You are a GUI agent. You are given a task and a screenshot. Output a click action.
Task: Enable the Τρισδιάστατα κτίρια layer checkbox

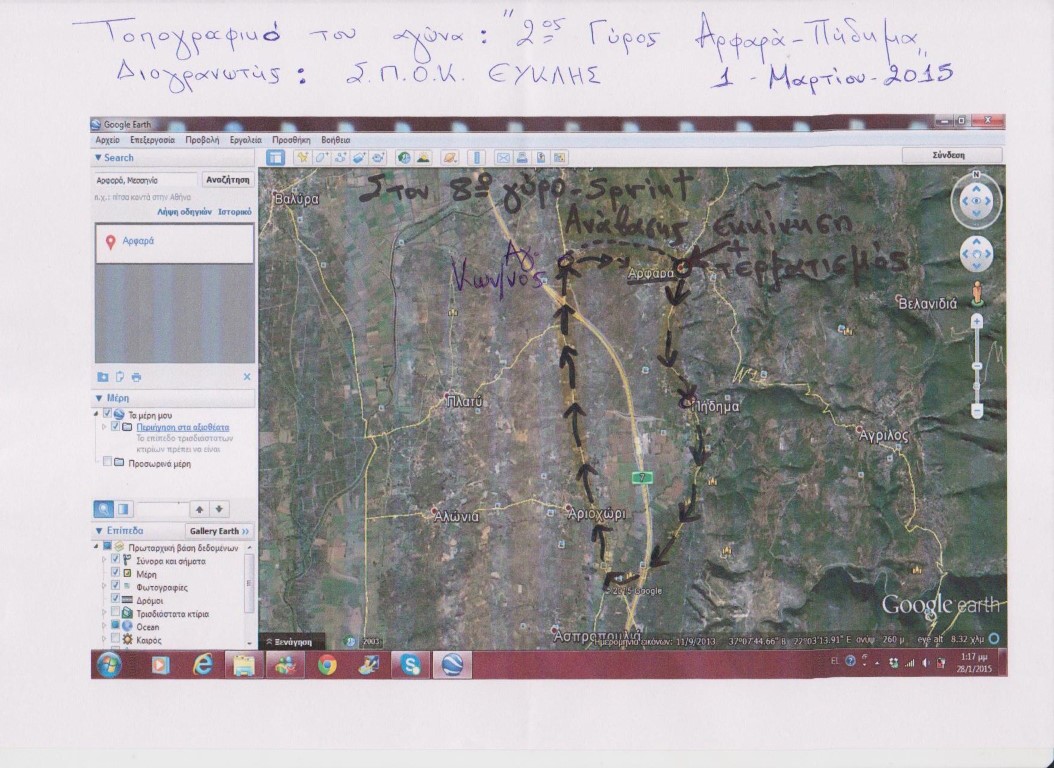(115, 612)
